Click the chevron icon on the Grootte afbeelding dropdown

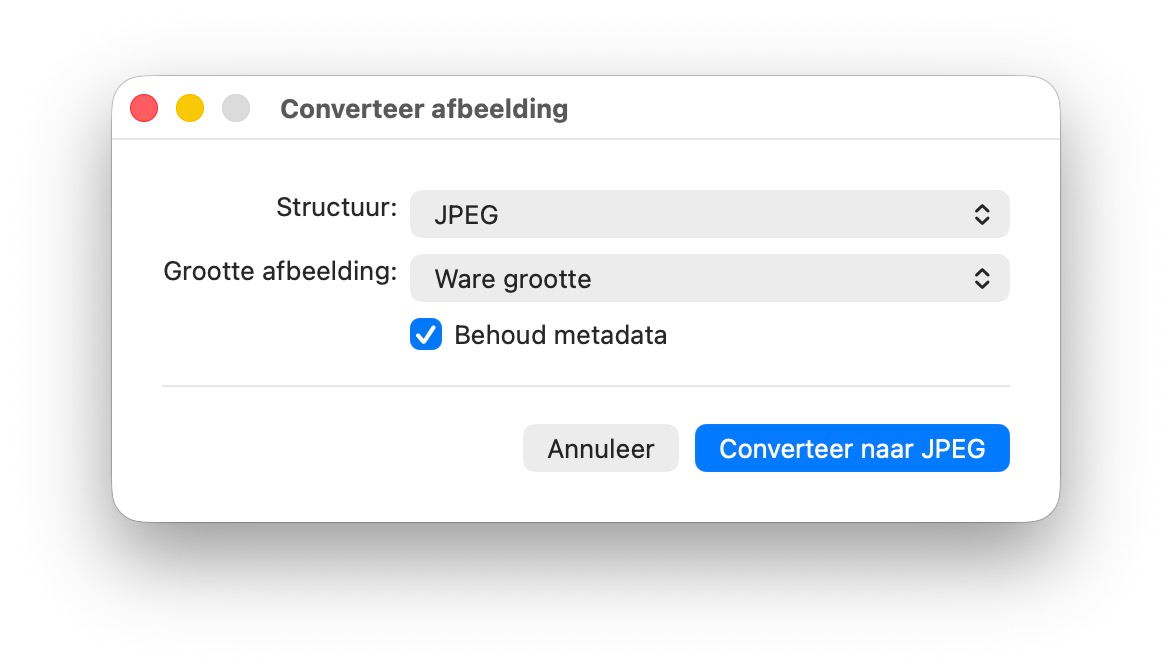coord(981,278)
